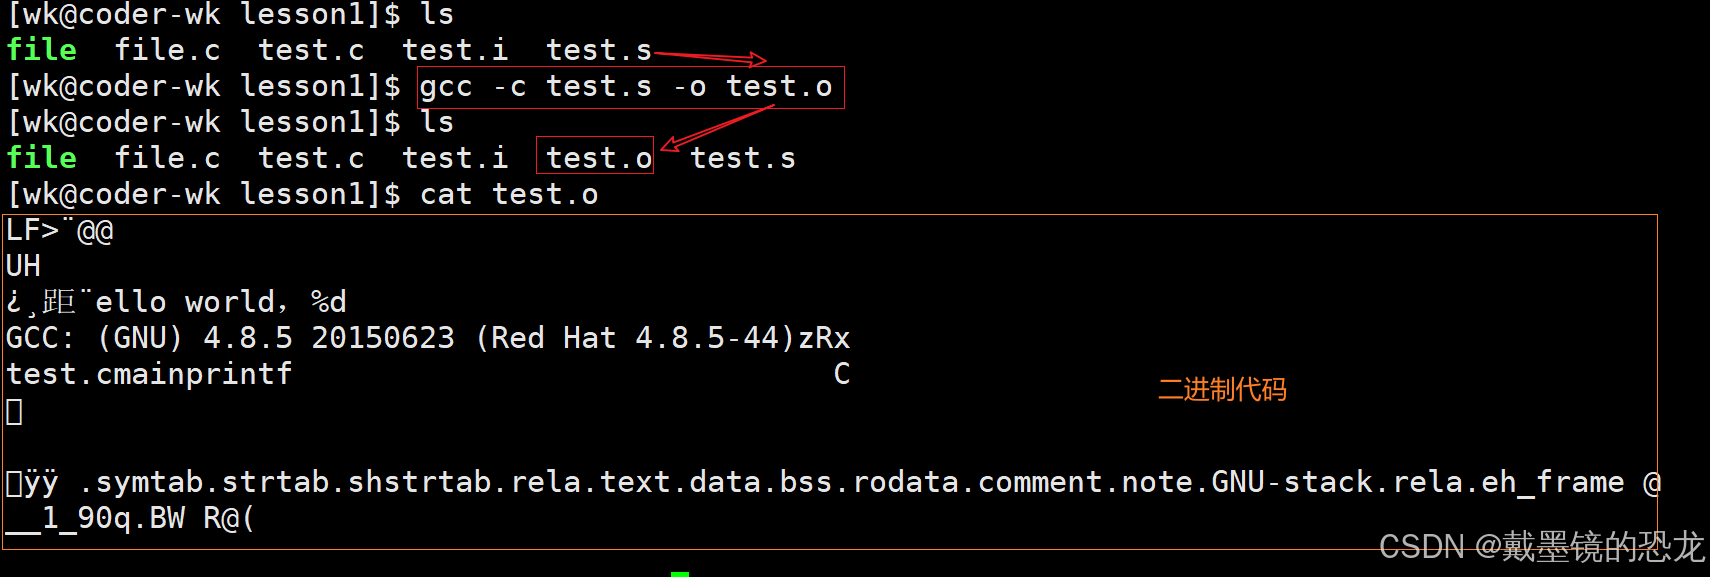Click the lone 'C' character after test.cmainprintf

[842, 374]
